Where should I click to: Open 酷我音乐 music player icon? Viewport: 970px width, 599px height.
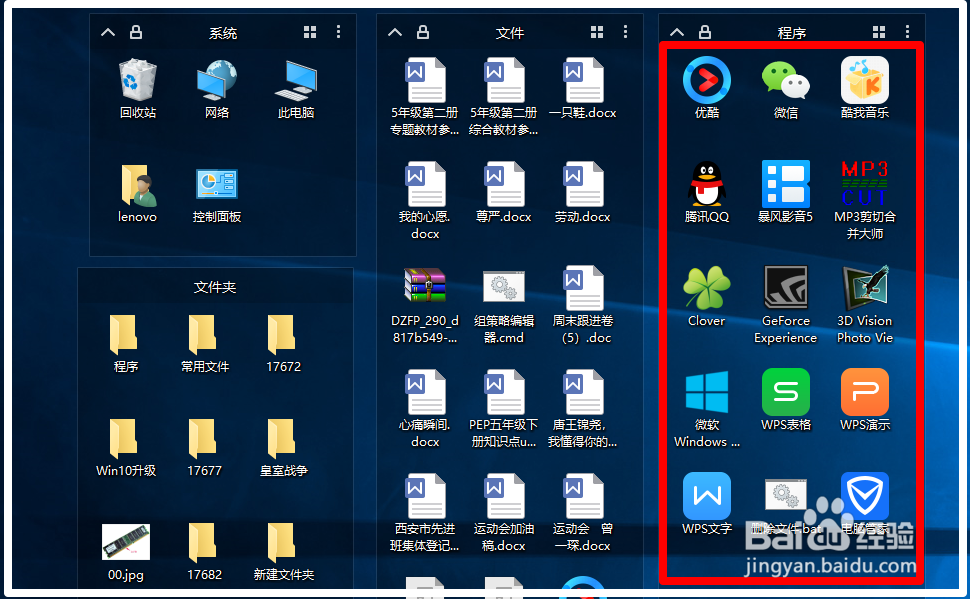[865, 80]
